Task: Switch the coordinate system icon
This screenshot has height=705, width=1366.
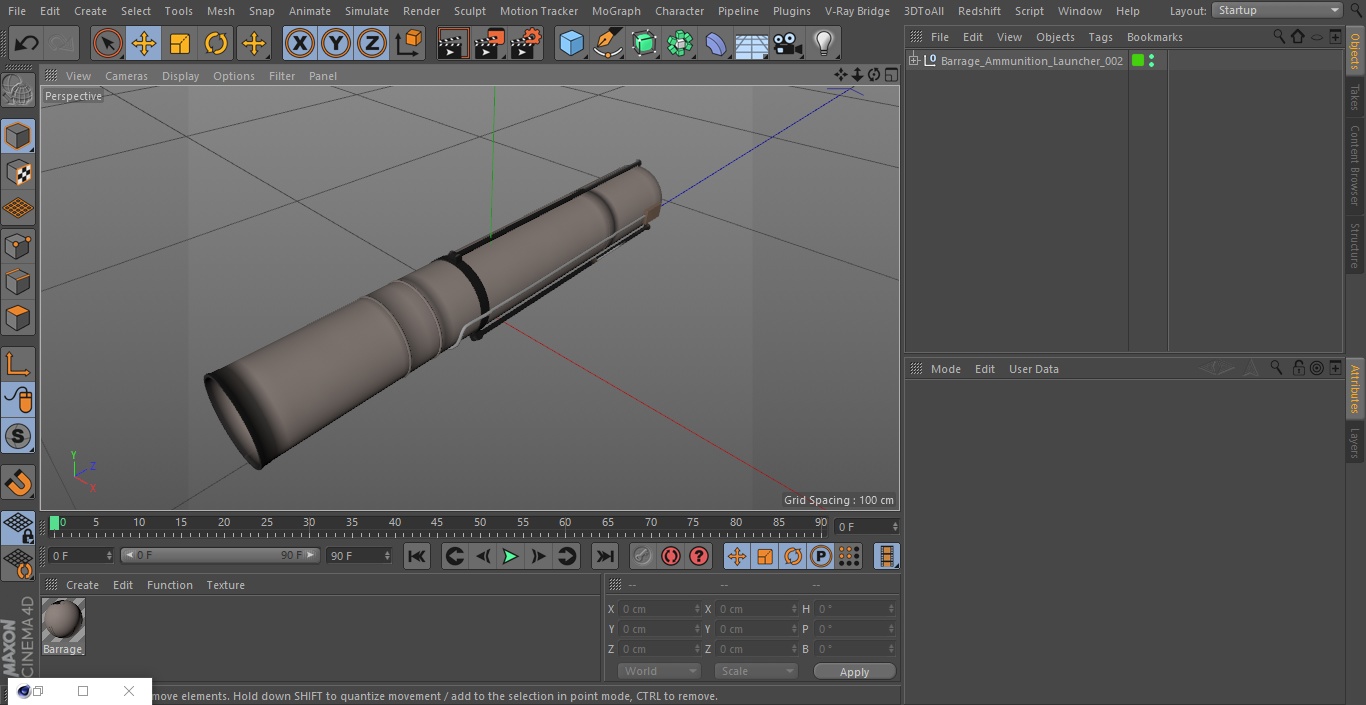Action: (x=409, y=43)
